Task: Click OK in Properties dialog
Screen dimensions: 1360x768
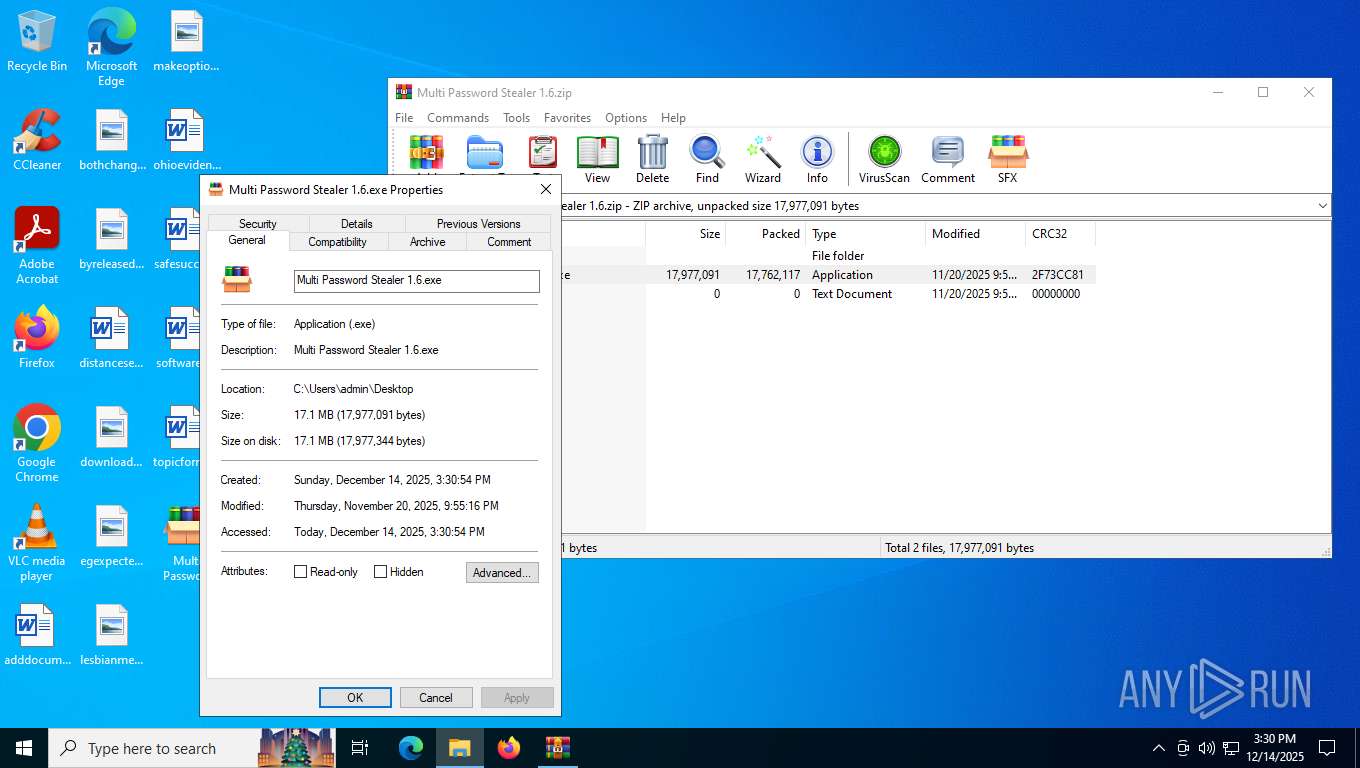Action: pos(355,698)
